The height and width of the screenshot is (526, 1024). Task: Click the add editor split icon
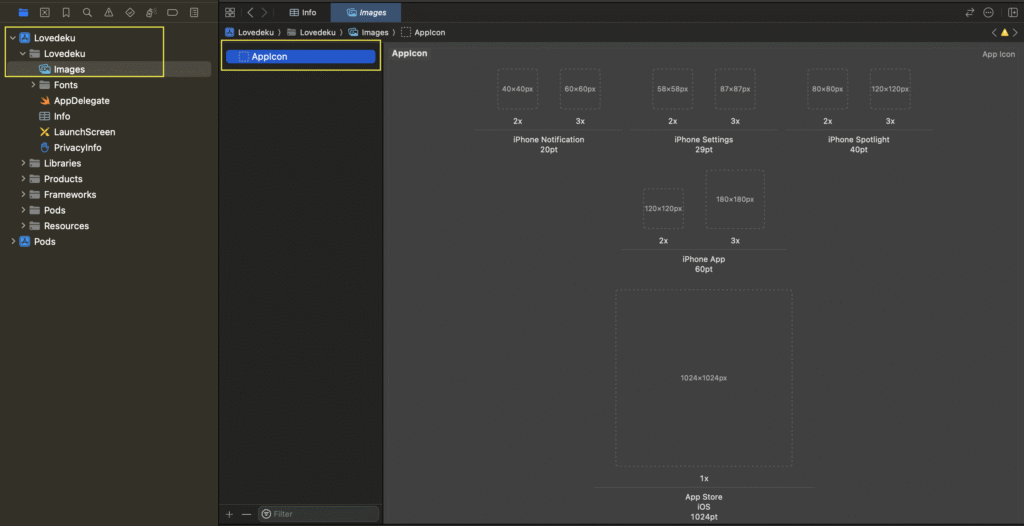[1010, 13]
